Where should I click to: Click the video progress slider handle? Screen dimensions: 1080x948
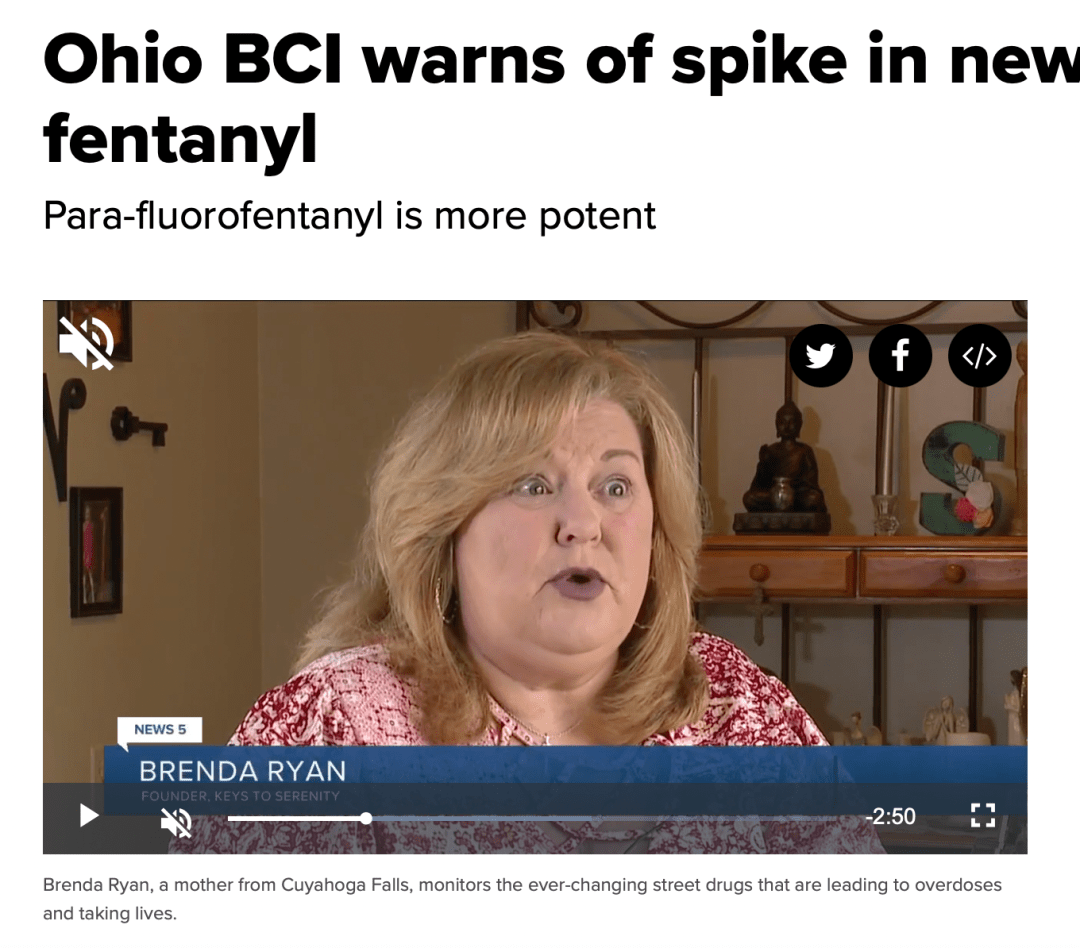tap(366, 818)
